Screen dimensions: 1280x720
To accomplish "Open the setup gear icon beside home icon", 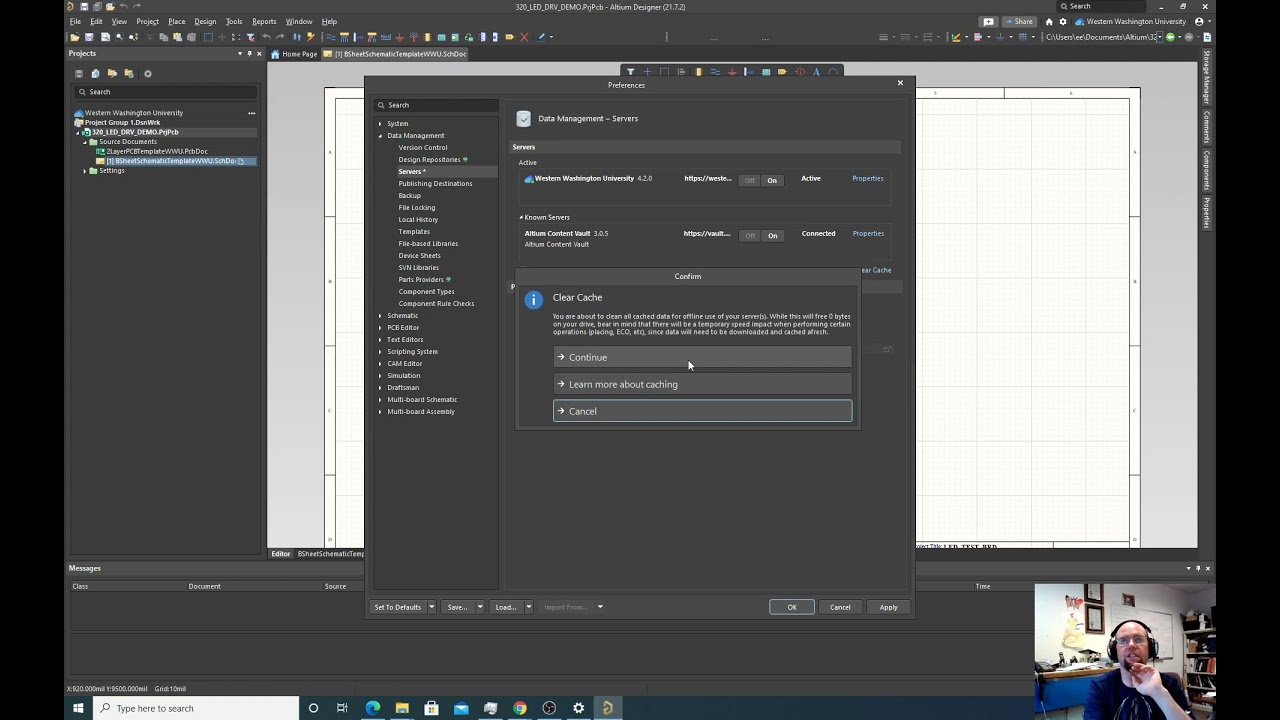I will click(1063, 22).
